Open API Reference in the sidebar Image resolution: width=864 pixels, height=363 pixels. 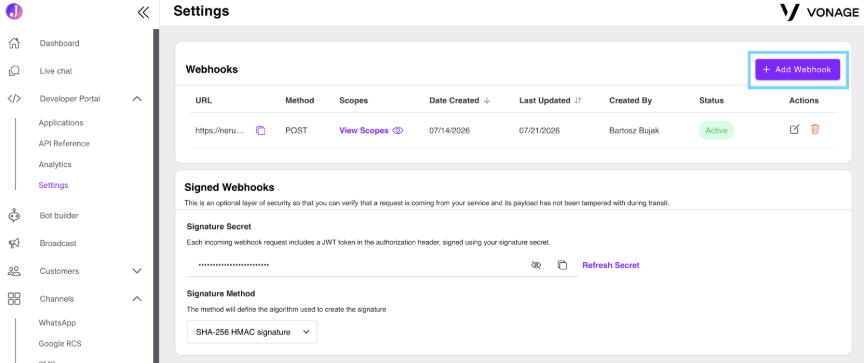coord(64,144)
